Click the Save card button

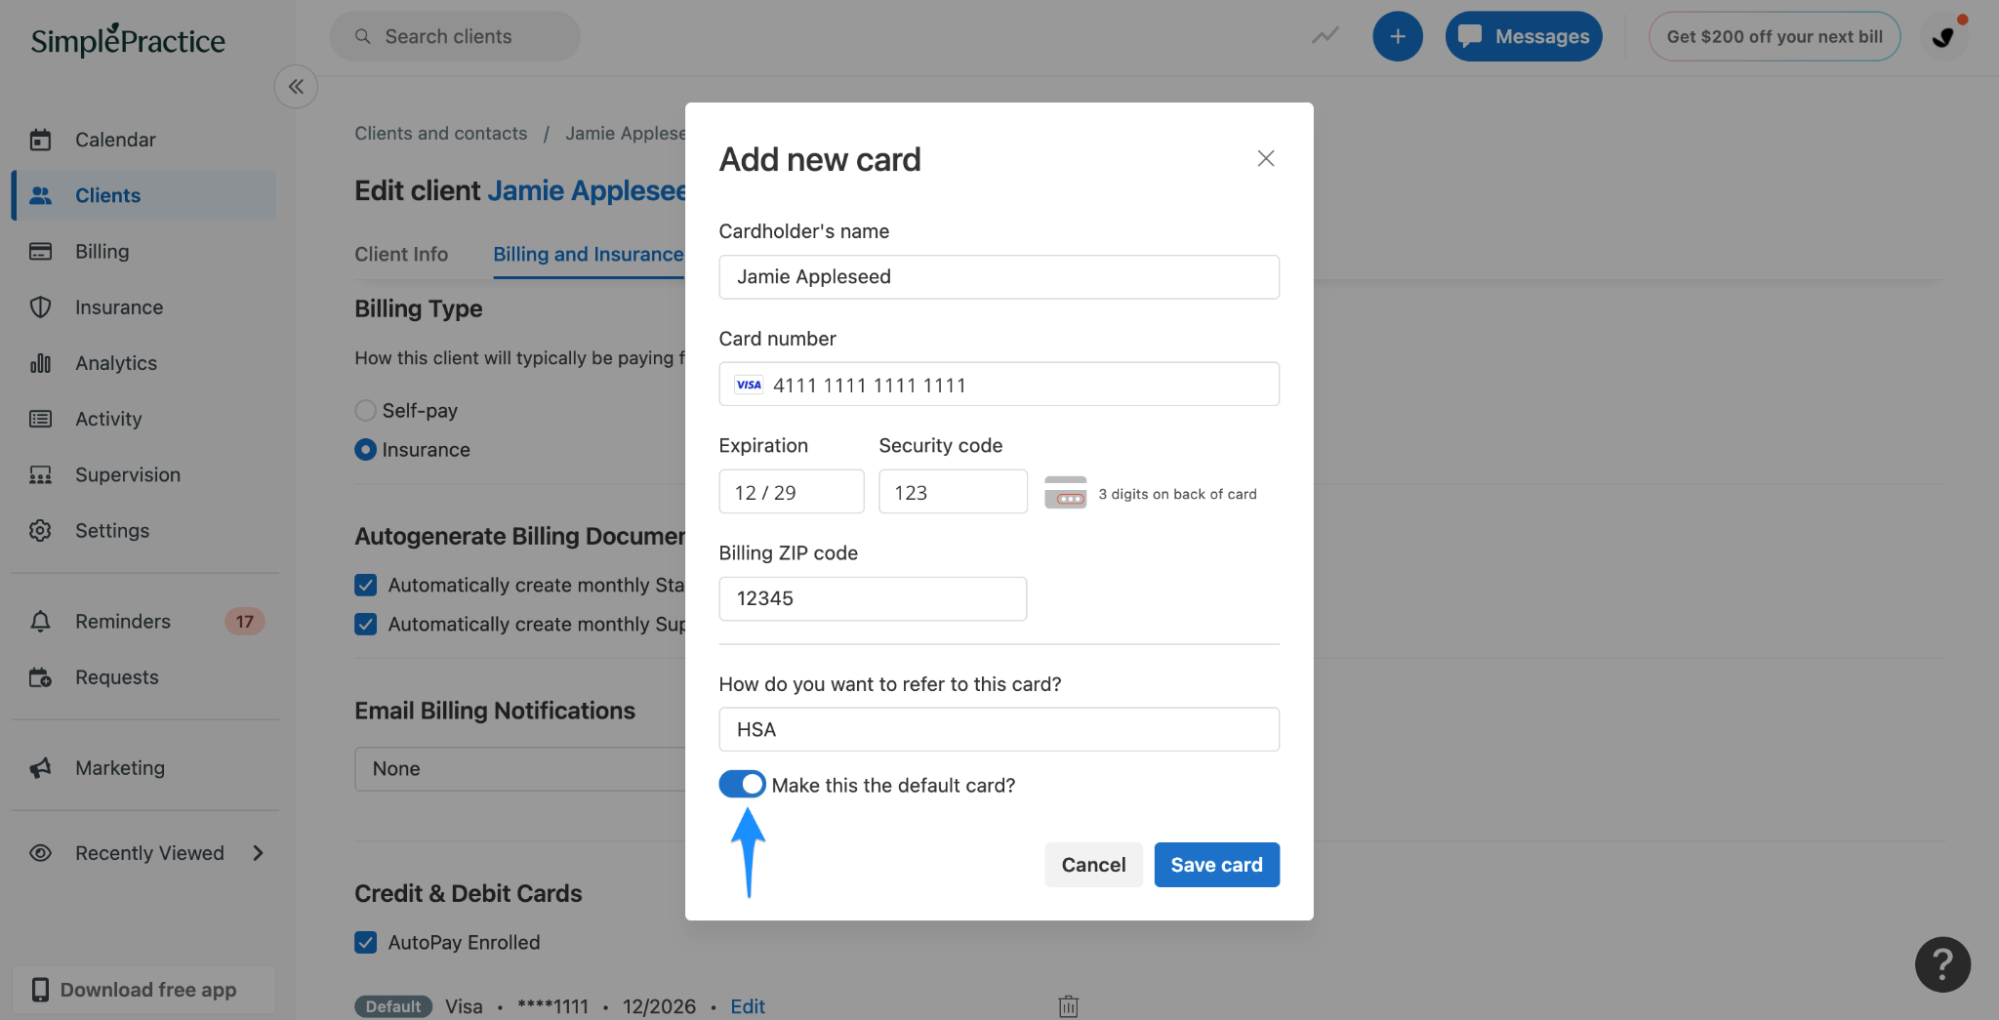[x=1216, y=865]
